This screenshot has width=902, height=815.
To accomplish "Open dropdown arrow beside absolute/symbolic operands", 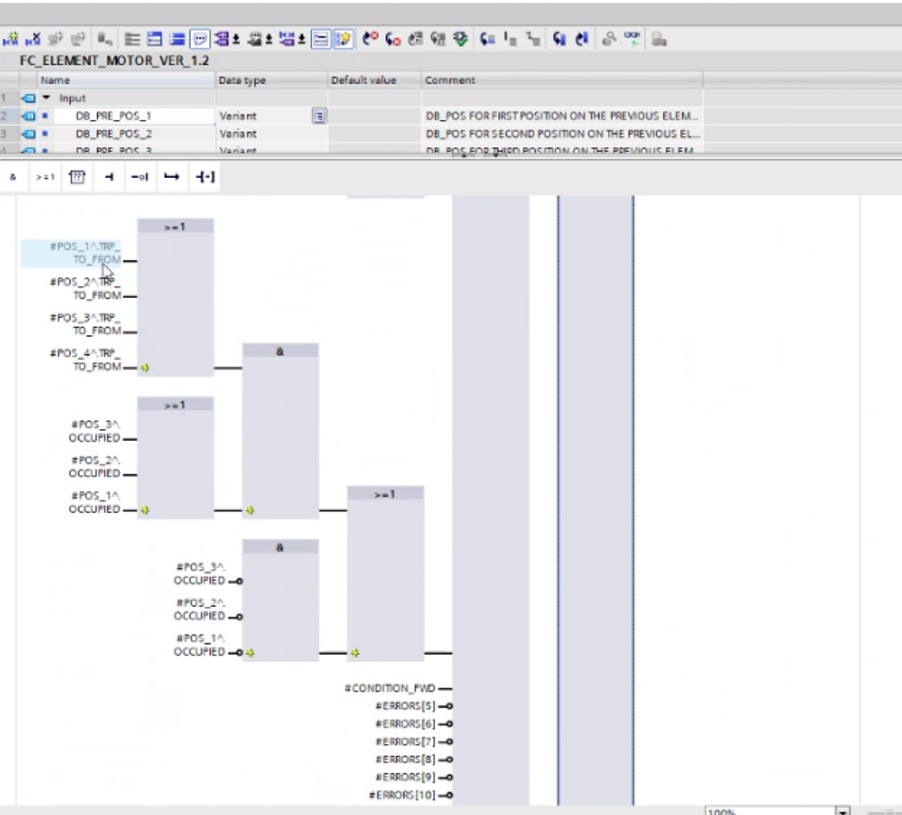I will (x=236, y=40).
